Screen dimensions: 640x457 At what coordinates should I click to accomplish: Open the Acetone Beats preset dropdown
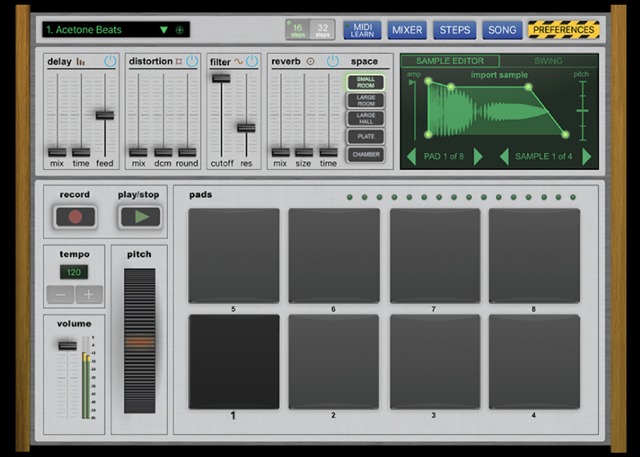[x=164, y=30]
